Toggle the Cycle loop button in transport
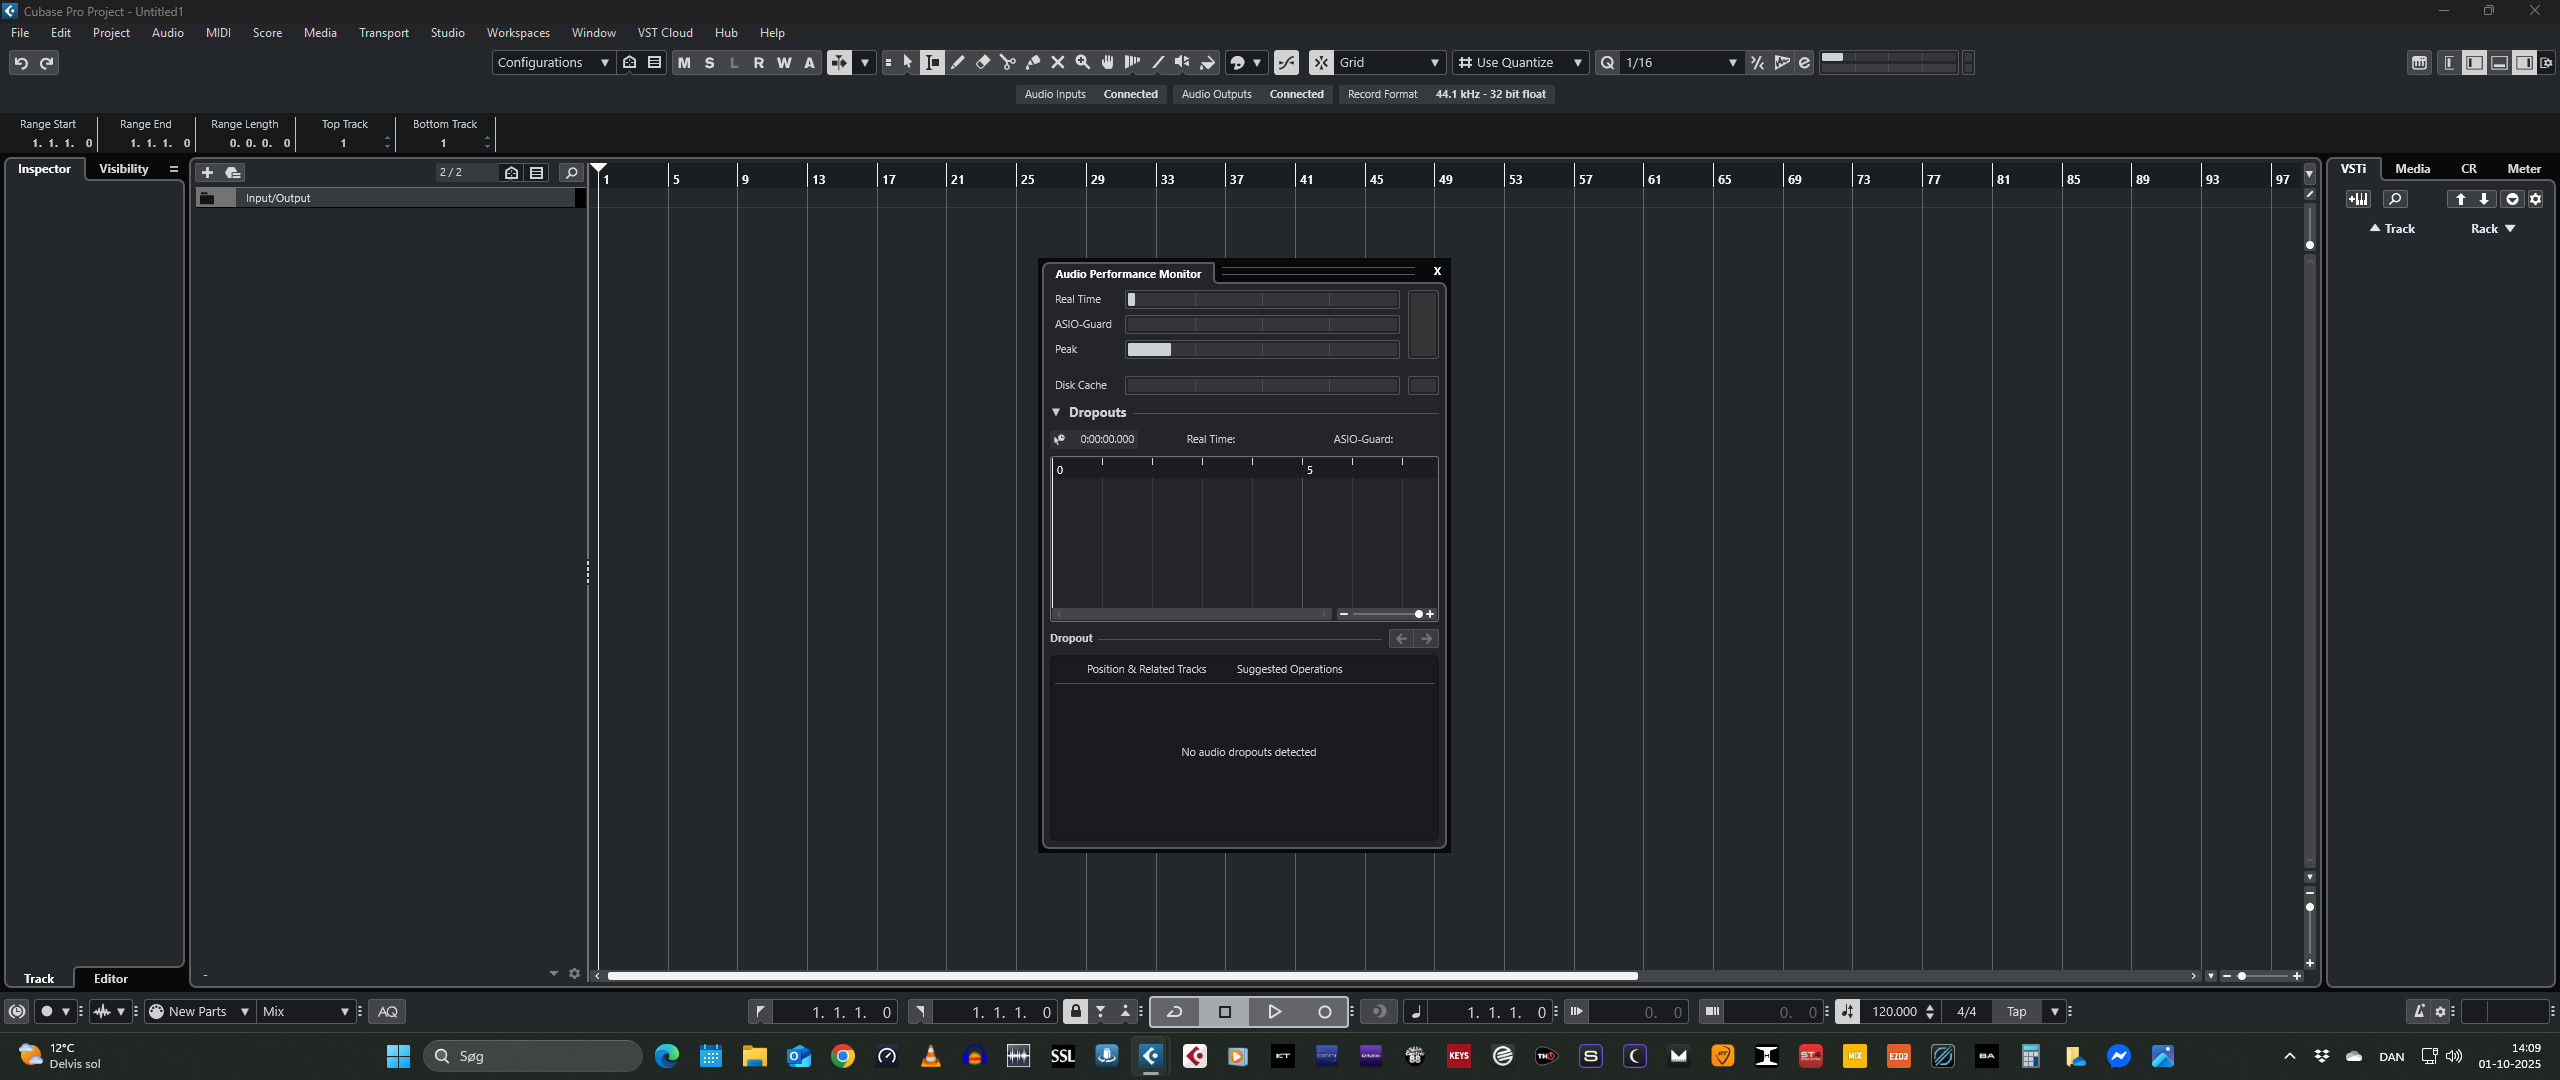This screenshot has height=1080, width=2560. (x=1174, y=1012)
